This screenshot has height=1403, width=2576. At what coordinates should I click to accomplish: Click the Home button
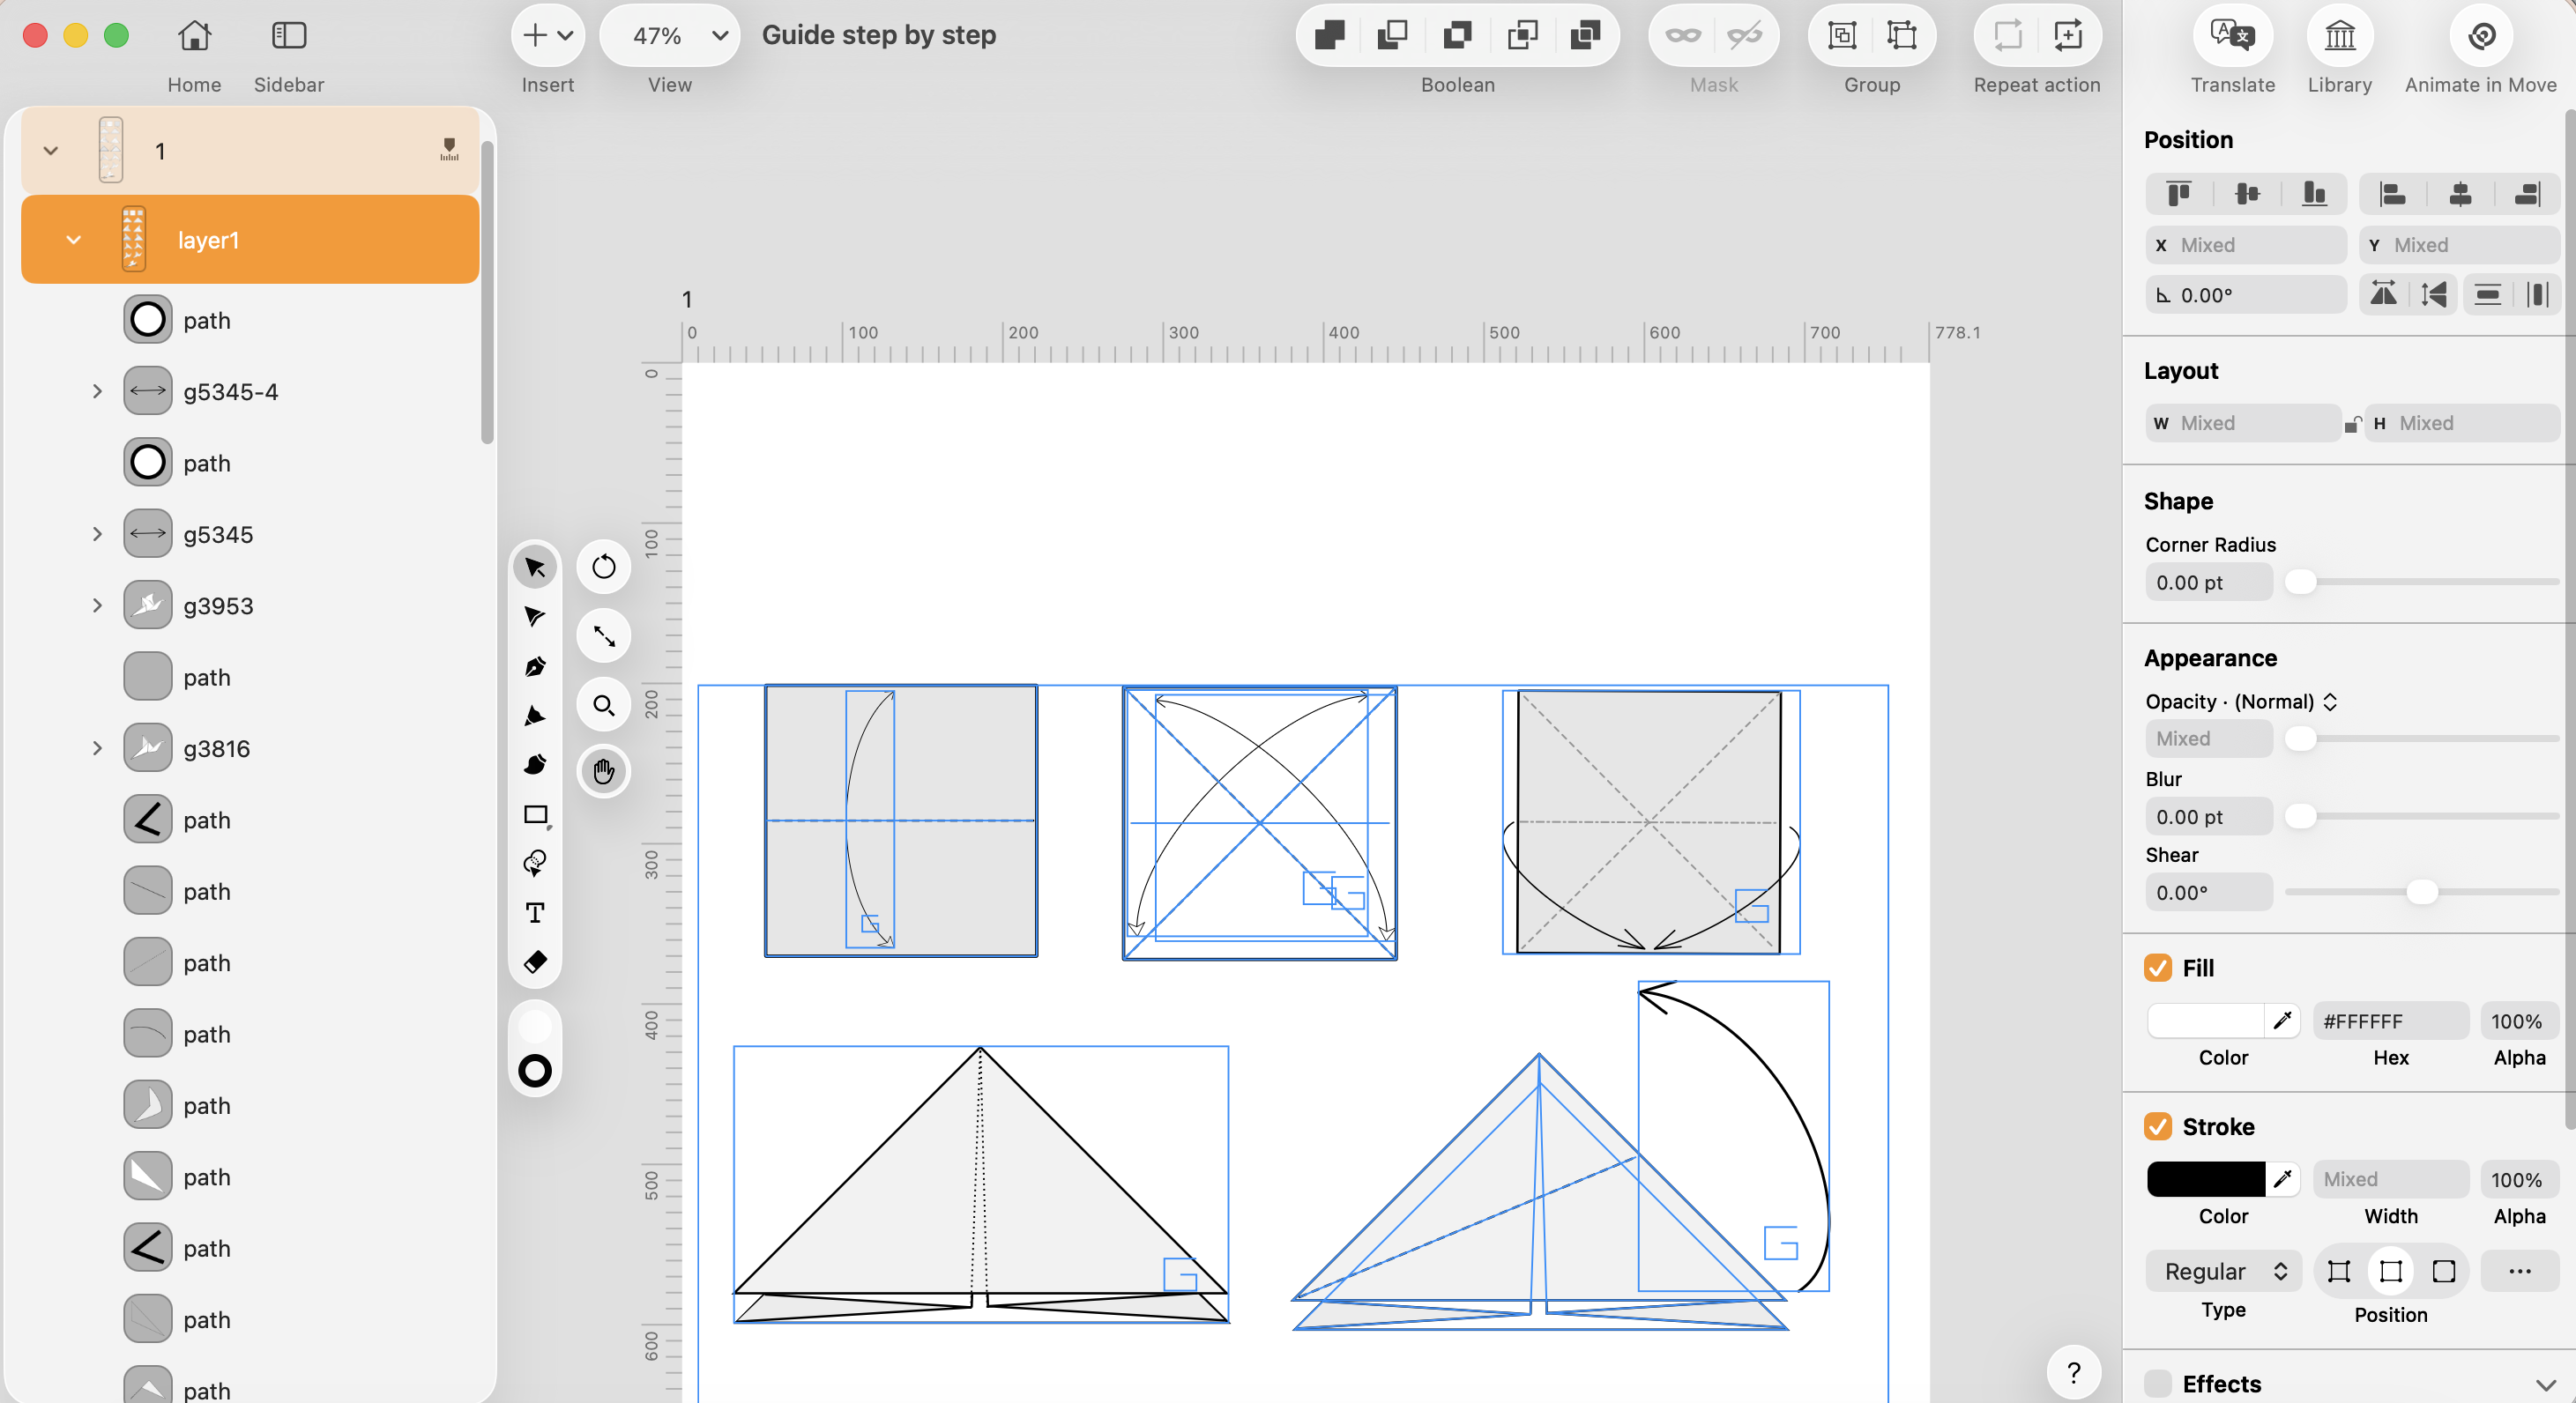(194, 36)
